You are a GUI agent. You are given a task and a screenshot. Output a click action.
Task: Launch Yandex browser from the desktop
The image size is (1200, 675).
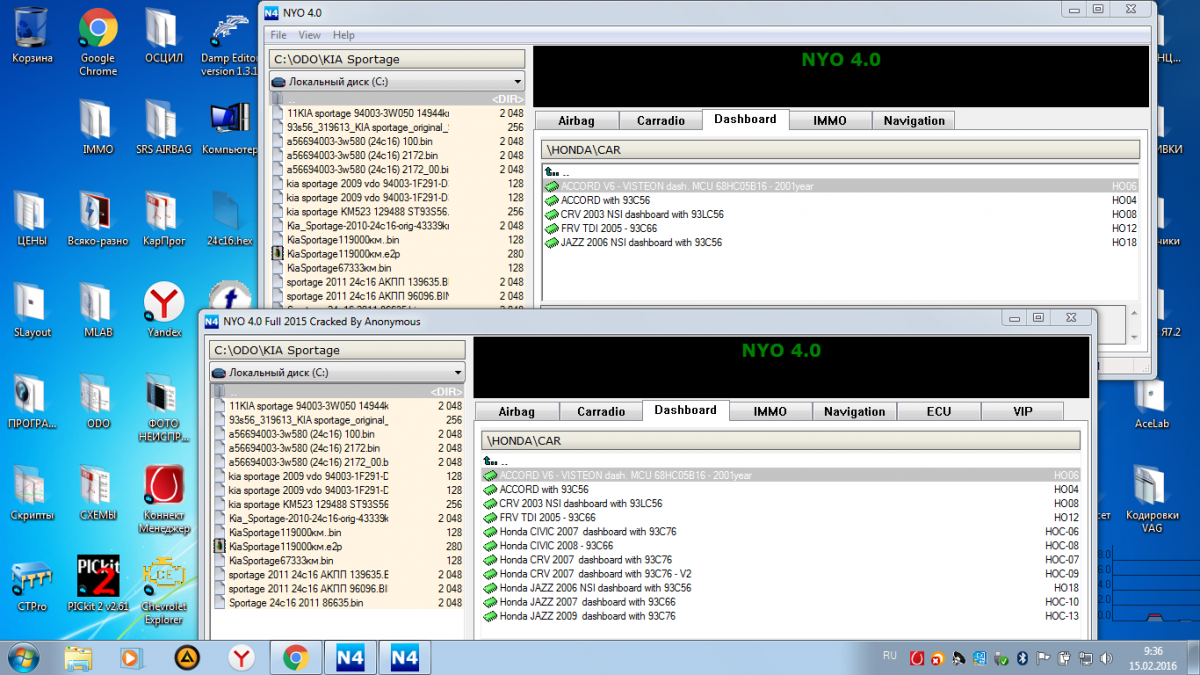coord(163,310)
